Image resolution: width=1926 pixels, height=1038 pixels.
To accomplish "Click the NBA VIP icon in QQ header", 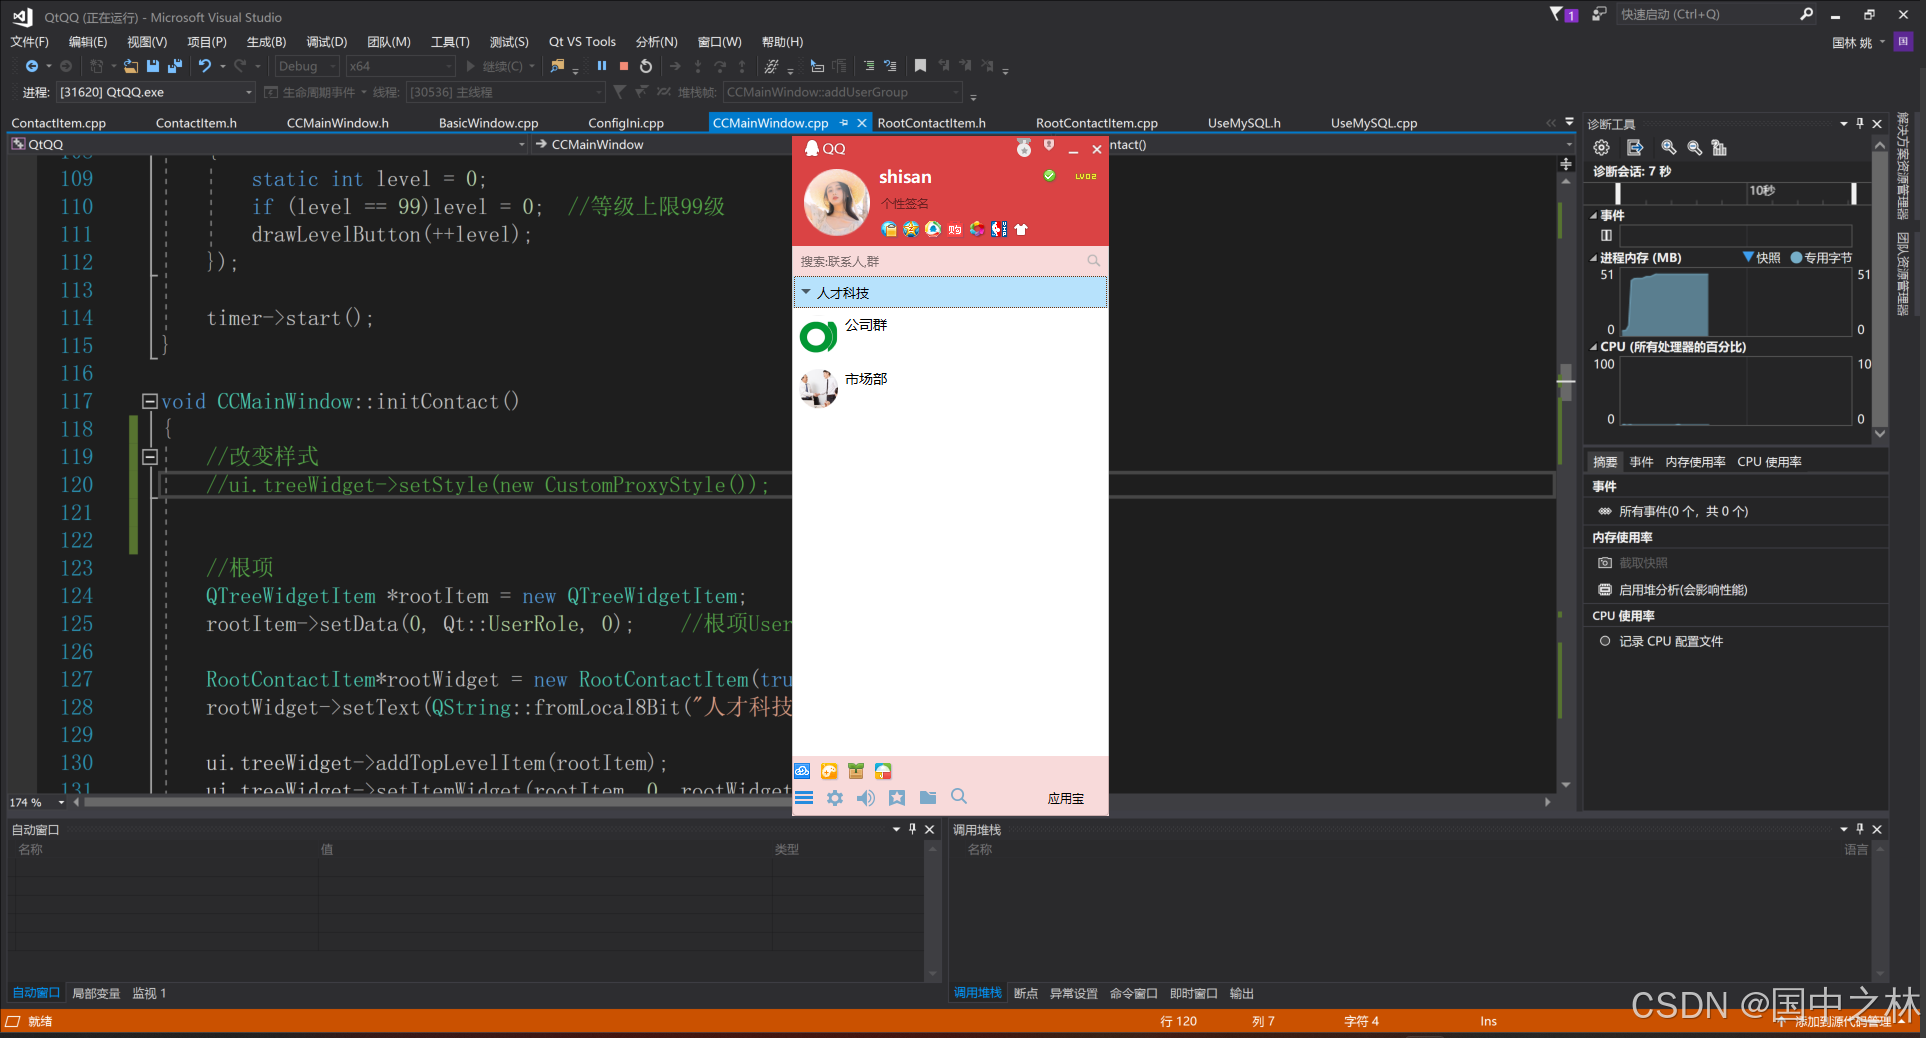I will [999, 229].
